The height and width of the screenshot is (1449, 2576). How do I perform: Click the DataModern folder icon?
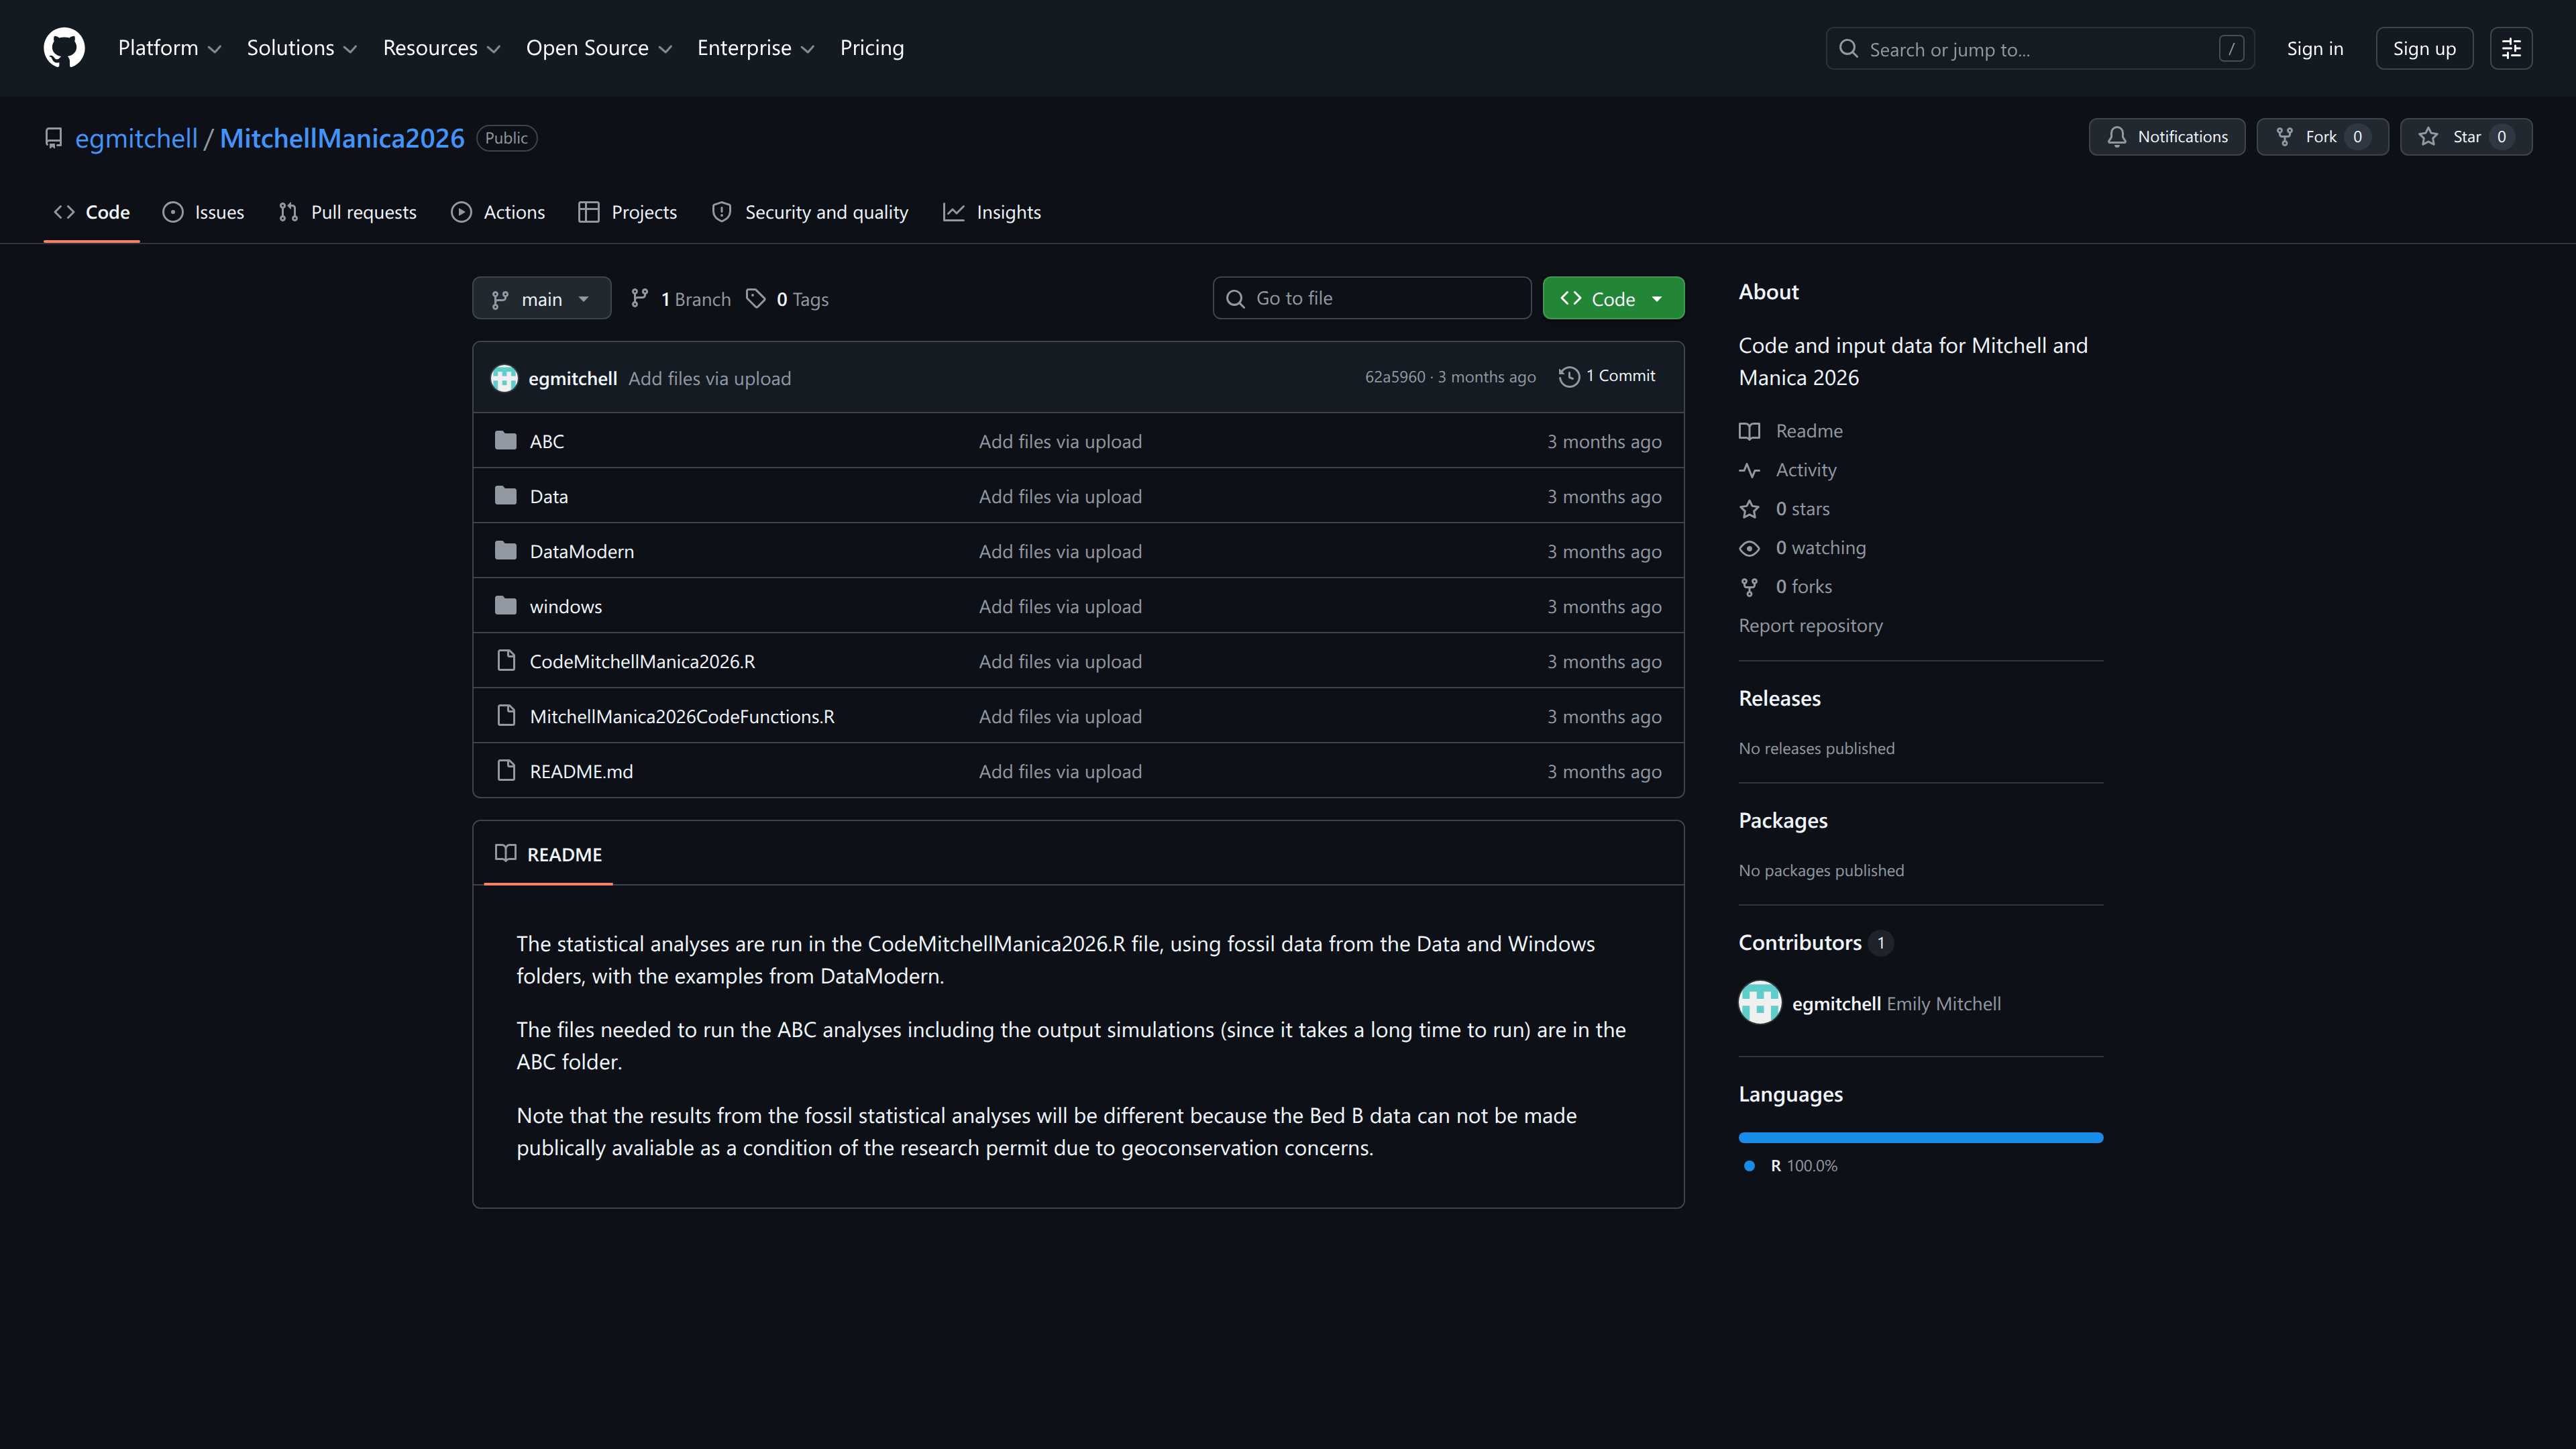tap(506, 551)
